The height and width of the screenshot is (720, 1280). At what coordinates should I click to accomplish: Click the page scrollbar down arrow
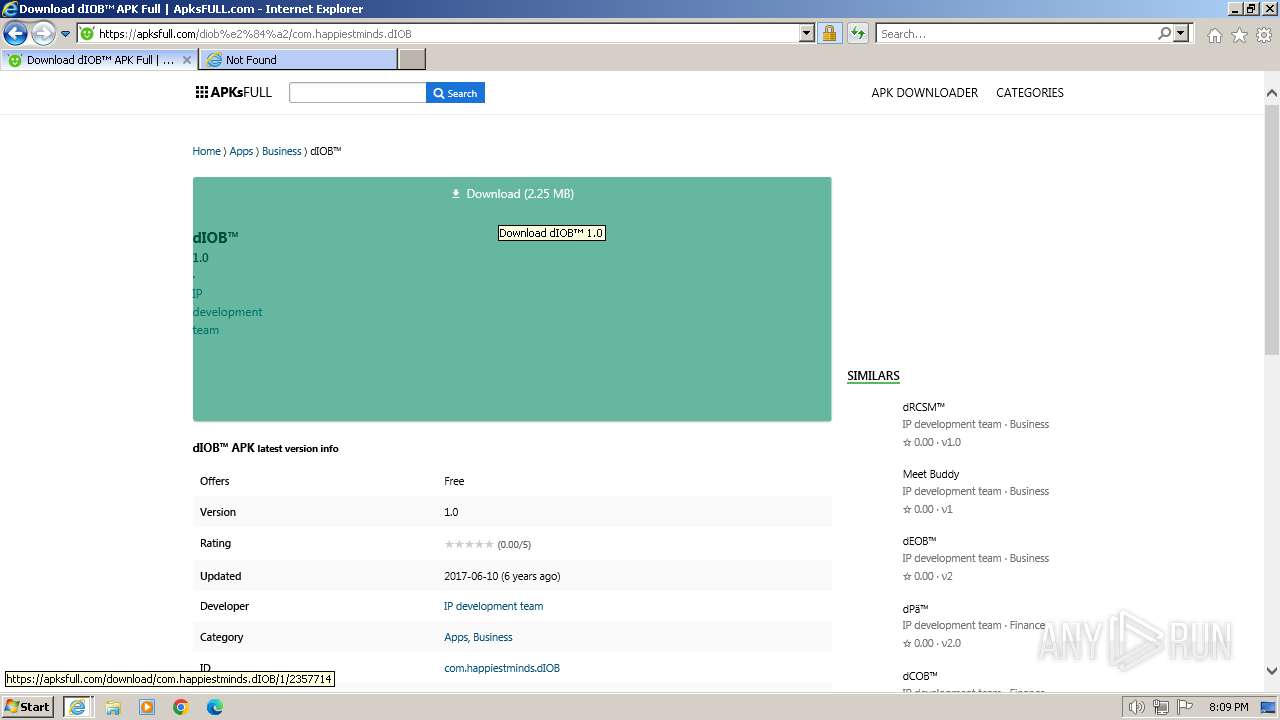1272,671
